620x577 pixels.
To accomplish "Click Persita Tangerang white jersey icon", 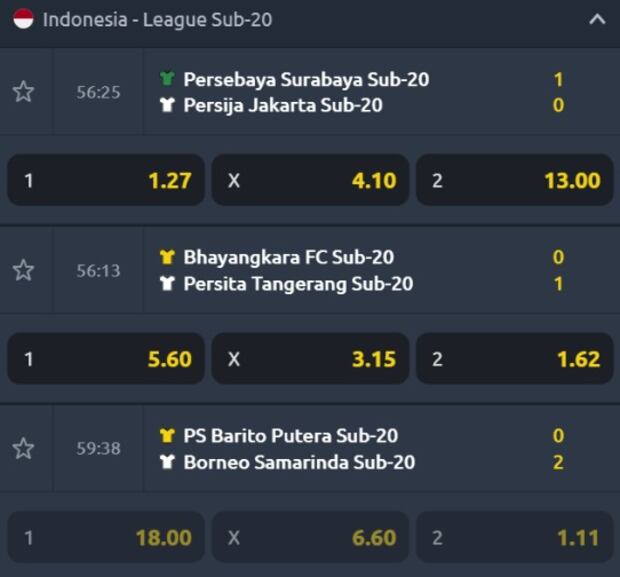I will point(167,283).
